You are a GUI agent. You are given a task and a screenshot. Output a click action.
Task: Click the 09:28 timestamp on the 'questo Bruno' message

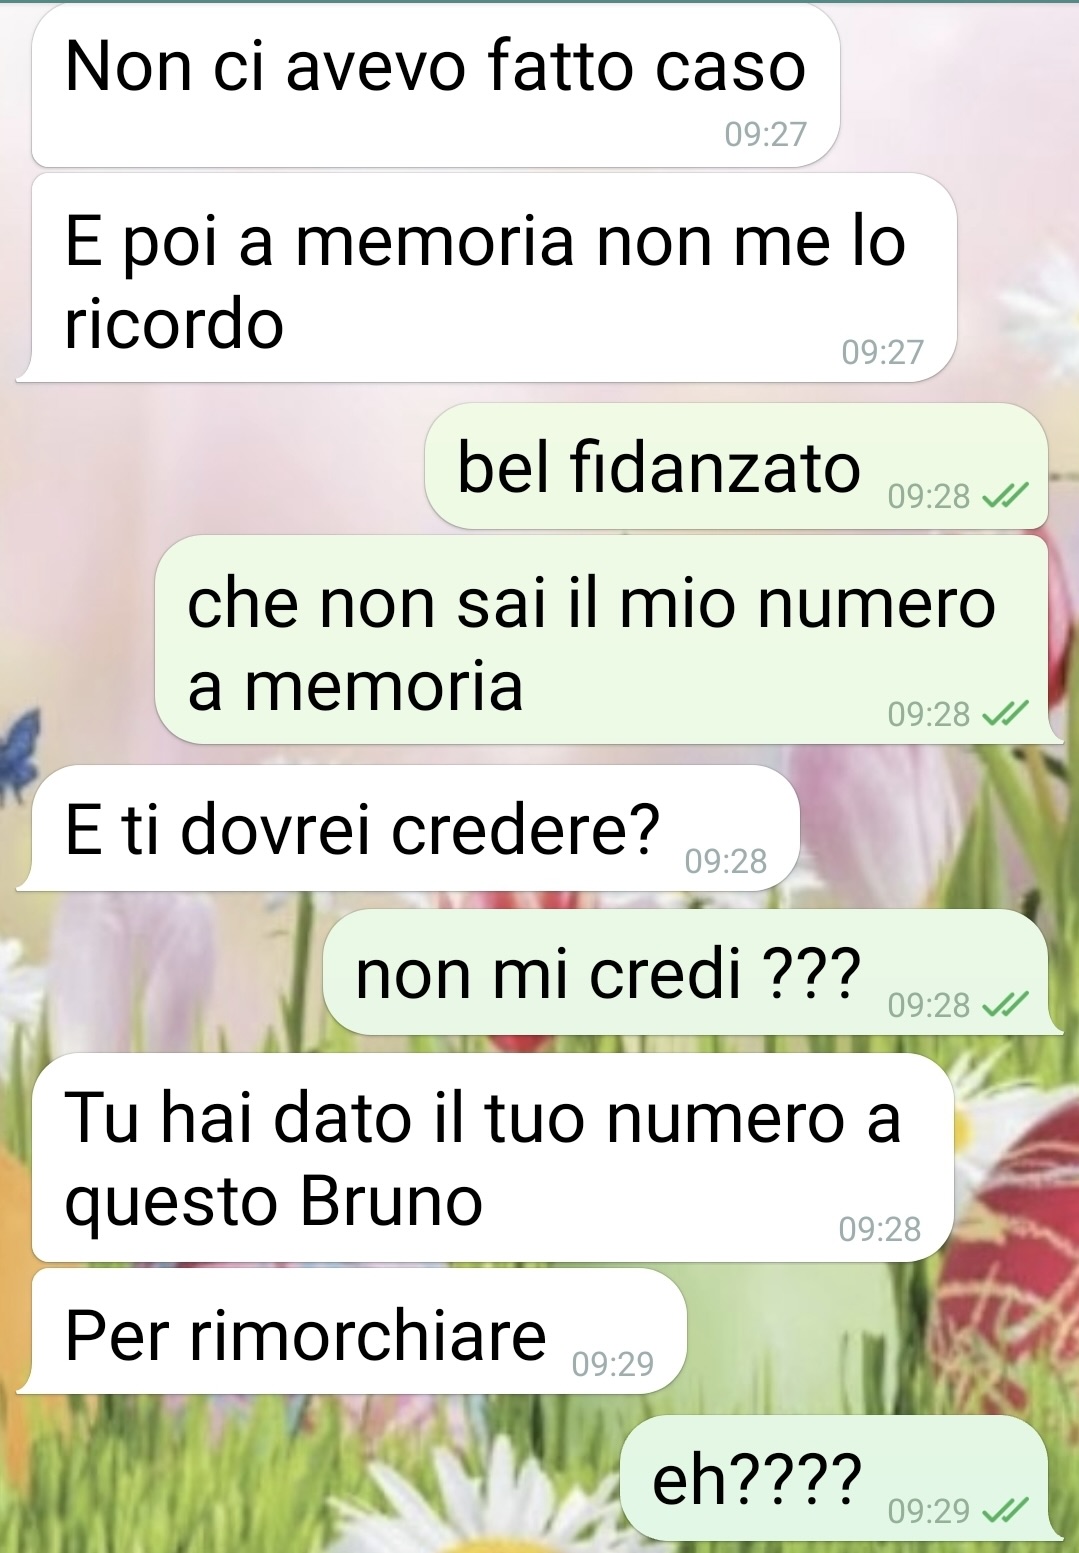point(880,1229)
